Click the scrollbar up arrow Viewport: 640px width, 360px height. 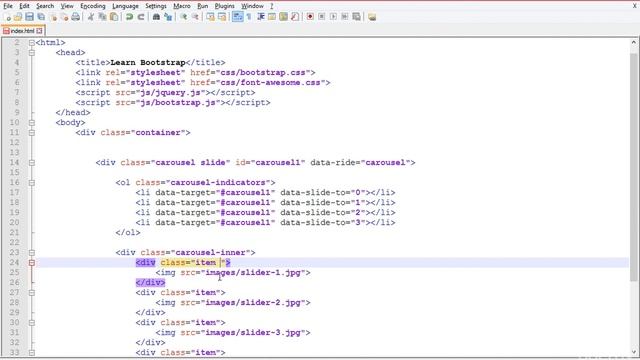[633, 42]
